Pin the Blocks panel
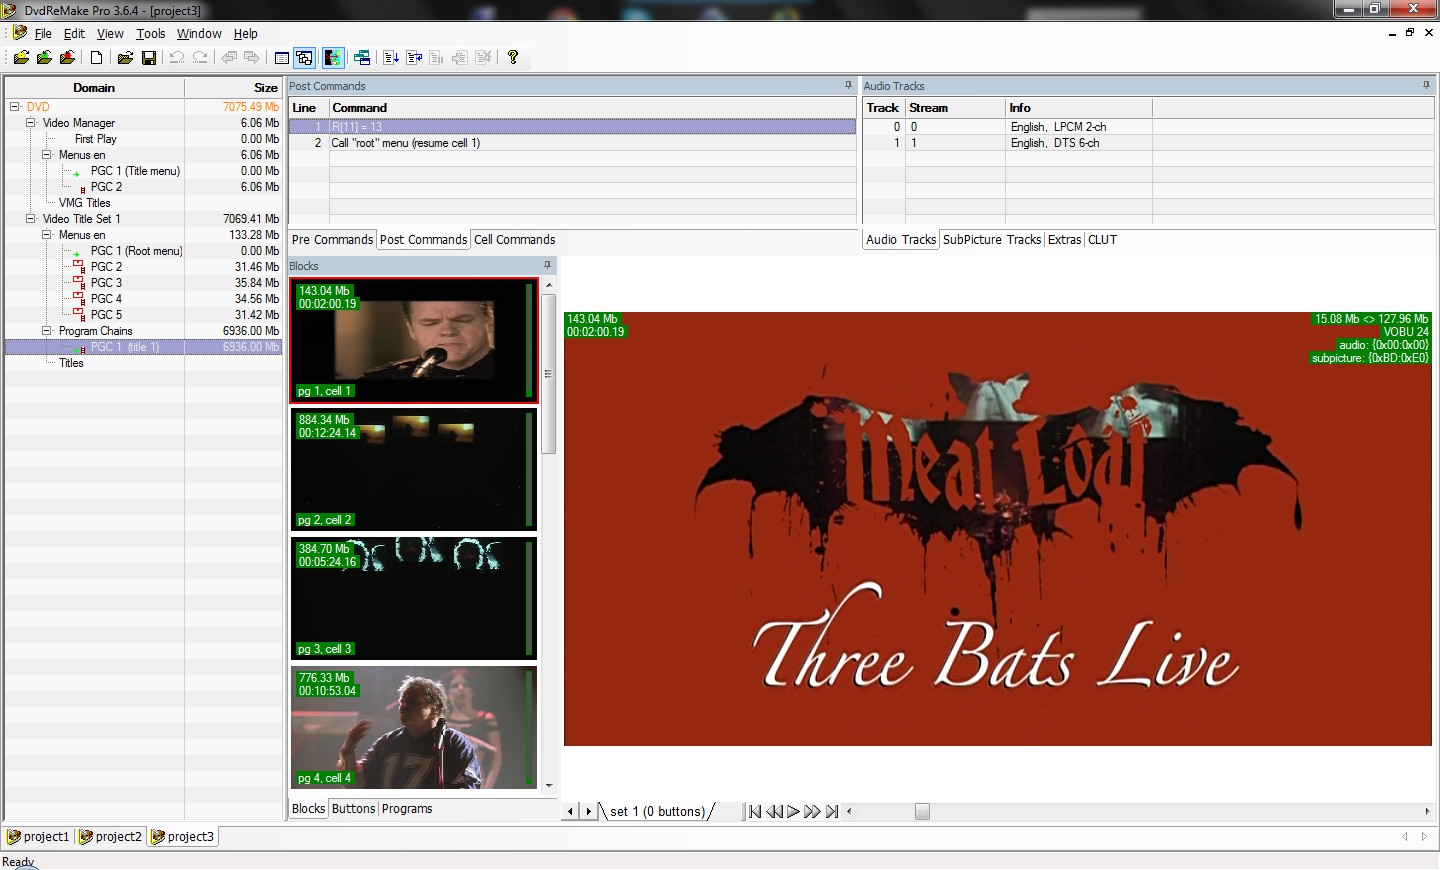This screenshot has height=870, width=1440. [547, 265]
